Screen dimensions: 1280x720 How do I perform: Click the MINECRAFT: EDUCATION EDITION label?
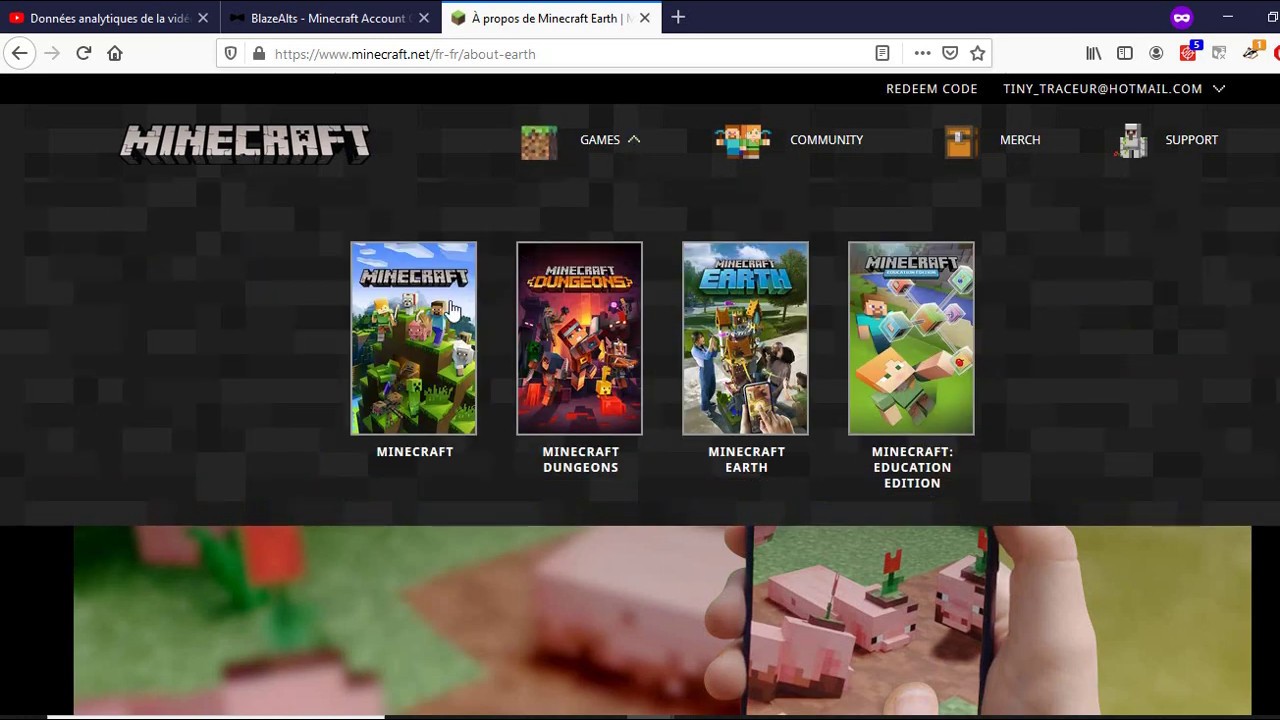tap(912, 467)
